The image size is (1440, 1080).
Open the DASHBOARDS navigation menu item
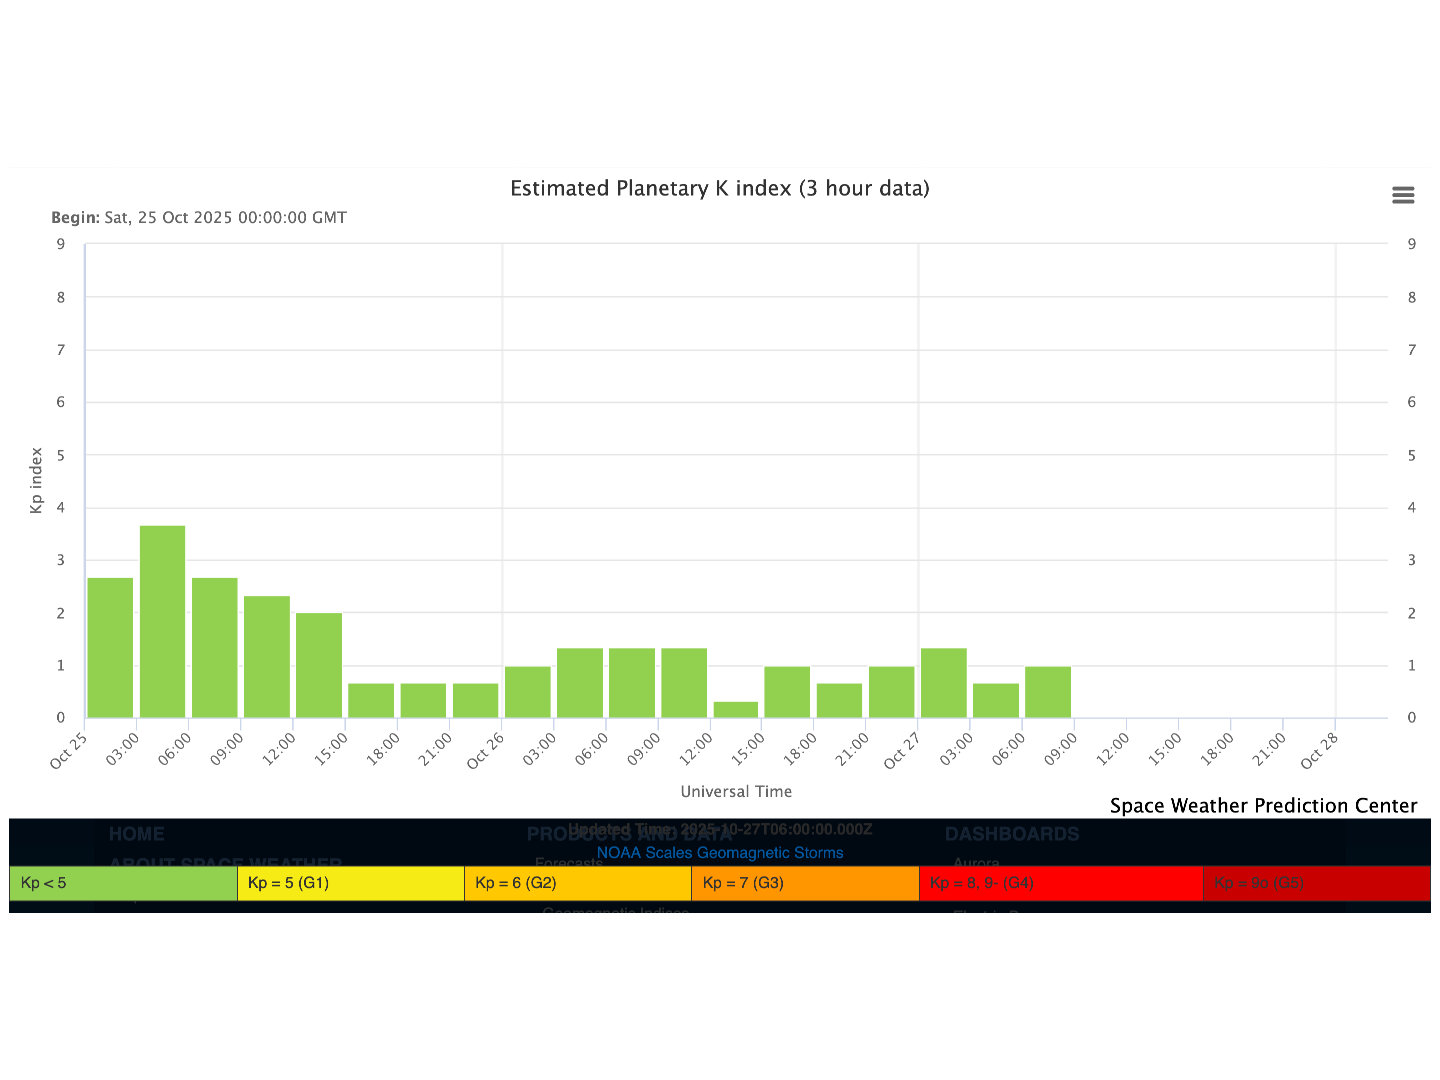point(1011,834)
